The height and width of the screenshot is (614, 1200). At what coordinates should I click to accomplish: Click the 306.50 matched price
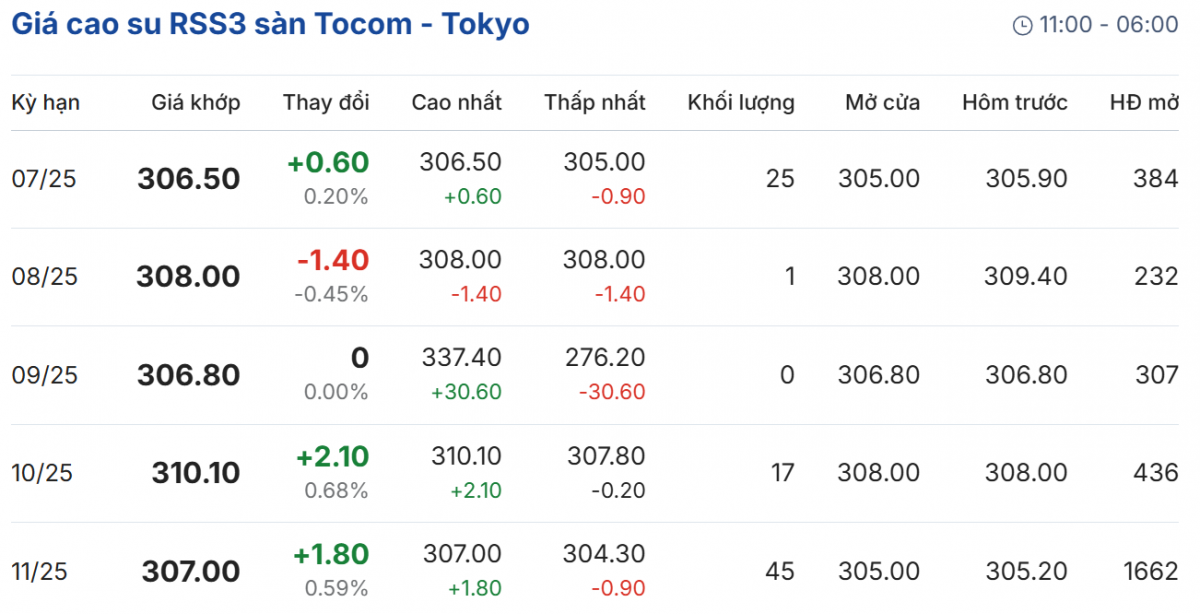click(189, 179)
